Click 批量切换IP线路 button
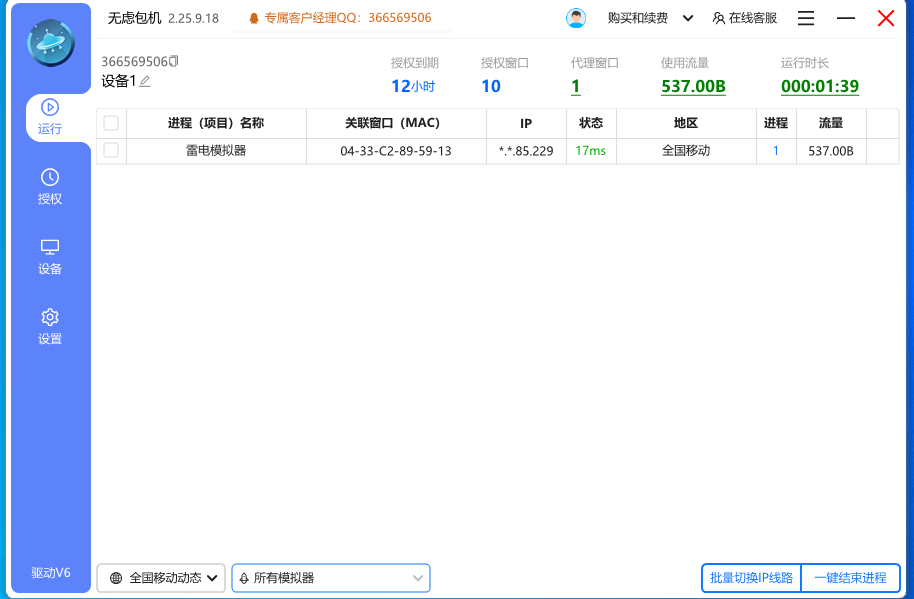Screen dimensions: 914x599 coord(751,578)
